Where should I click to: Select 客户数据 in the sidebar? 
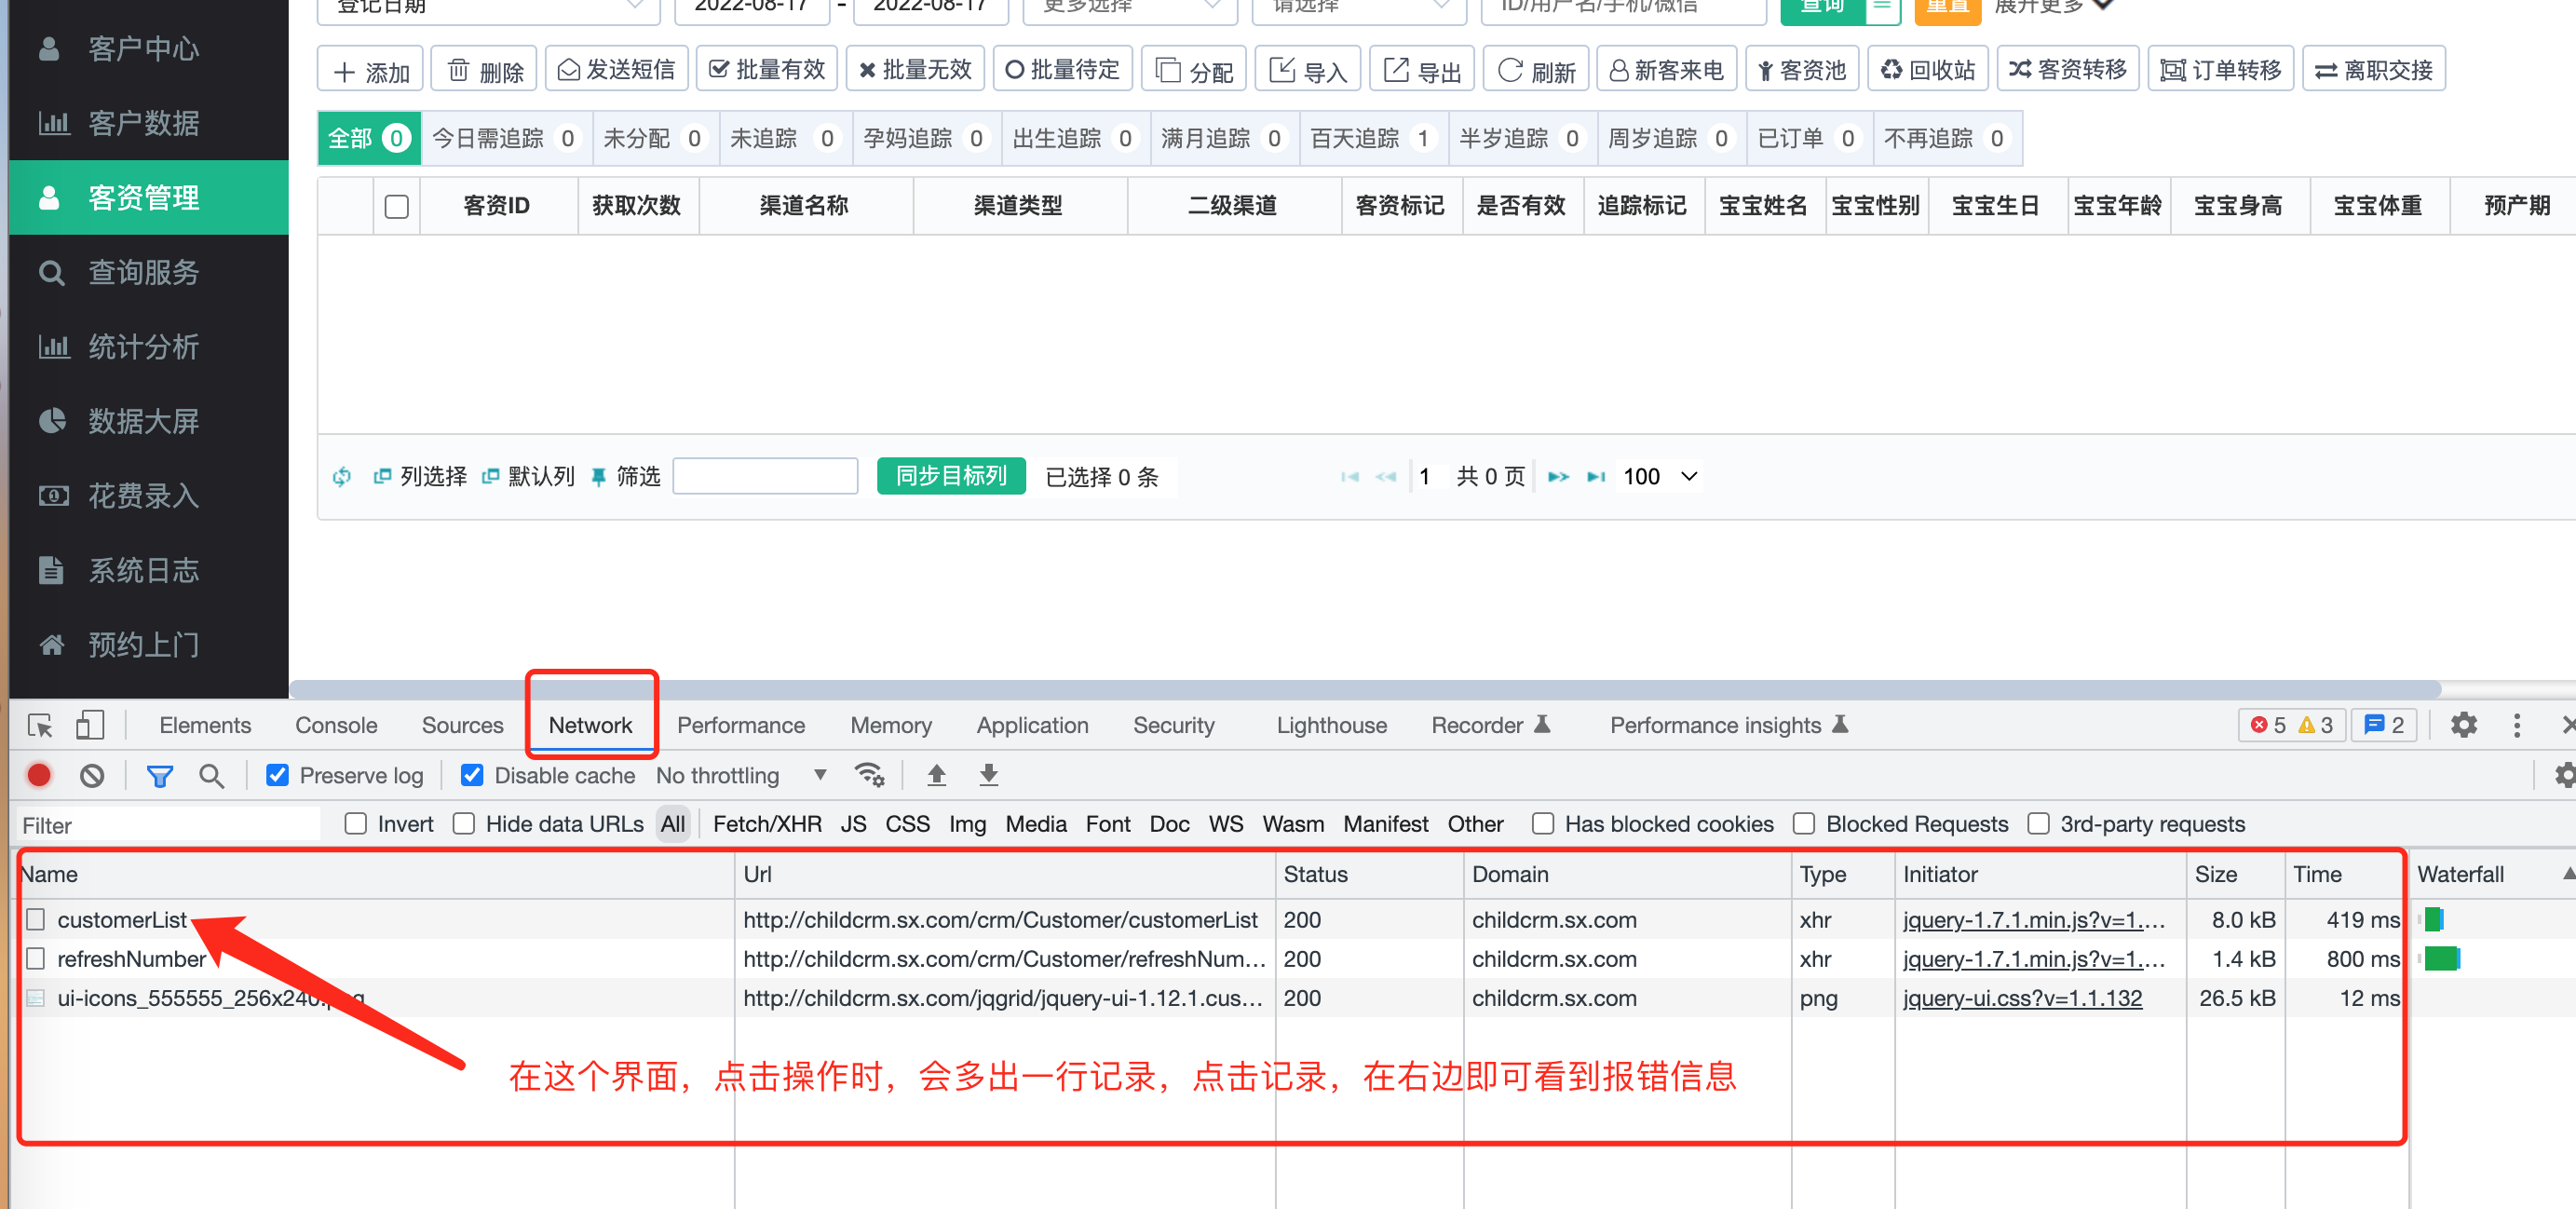[x=143, y=123]
